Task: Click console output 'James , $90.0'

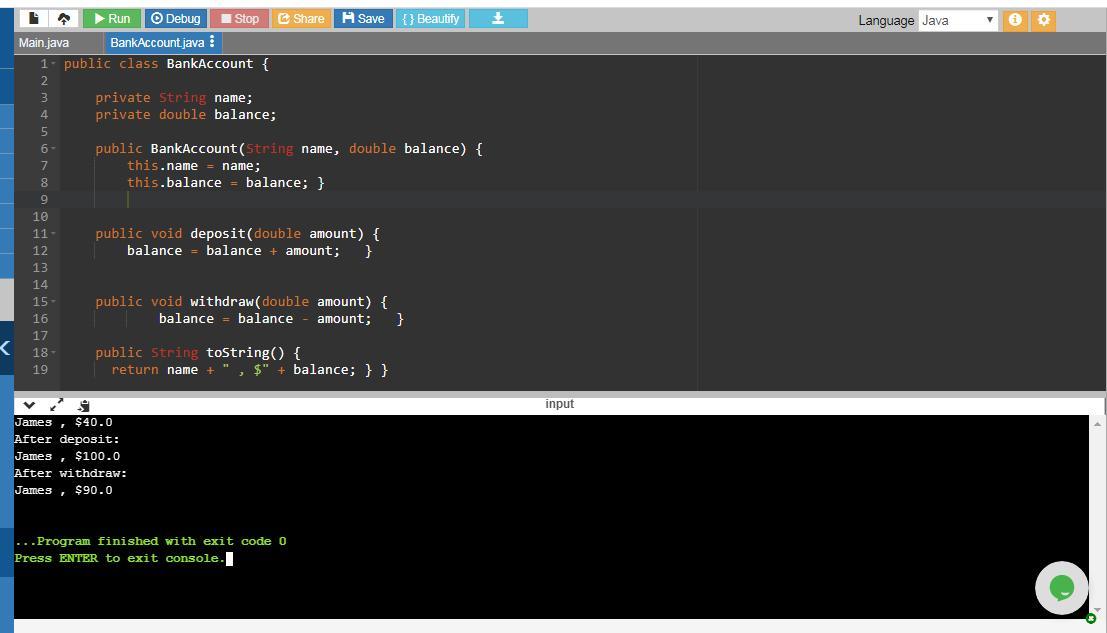Action: (x=64, y=490)
